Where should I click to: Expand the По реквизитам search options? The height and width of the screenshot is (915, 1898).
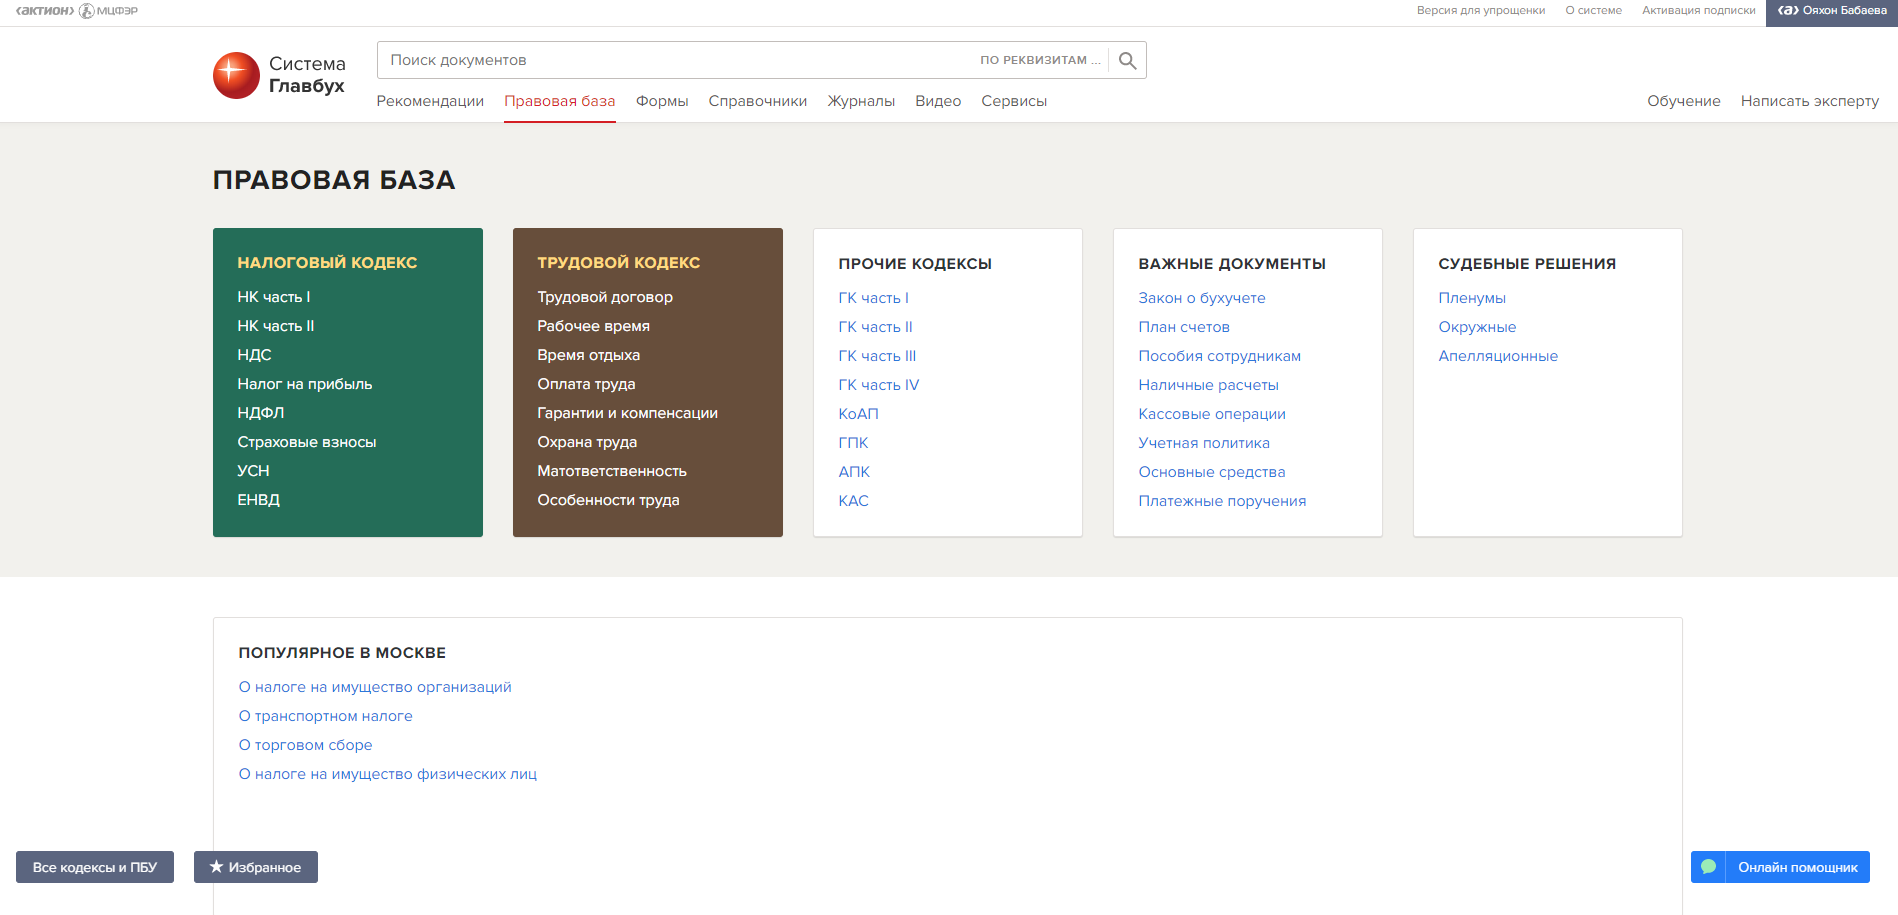click(1040, 60)
